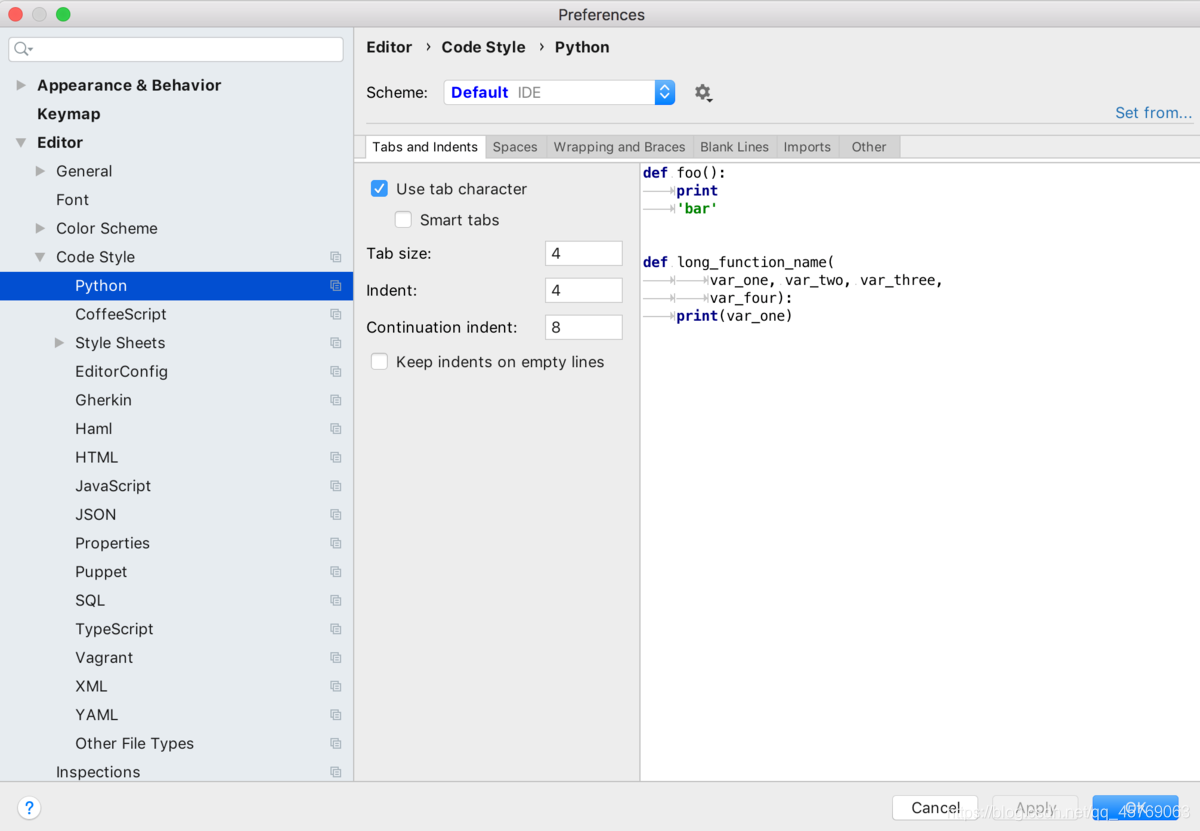Open the Other tab
Viewport: 1200px width, 831px height.
tap(869, 147)
